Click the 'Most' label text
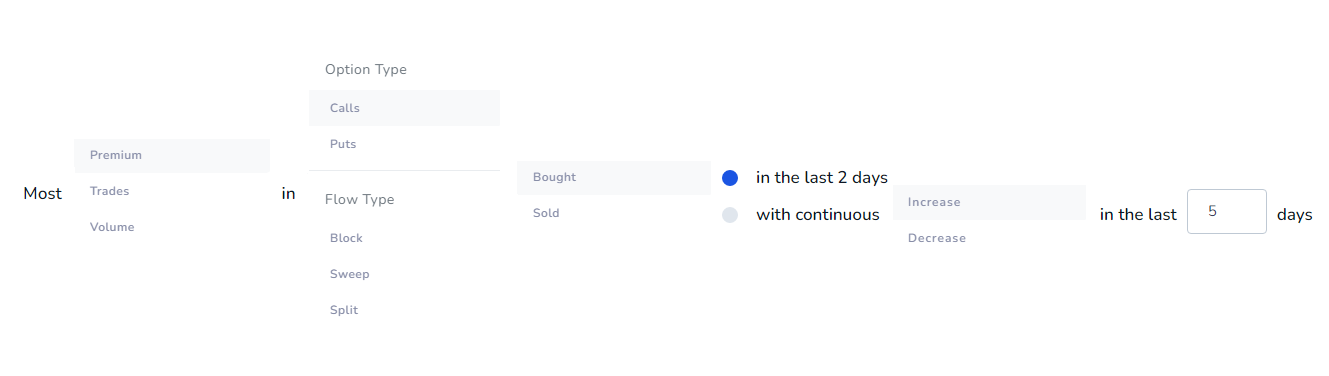The height and width of the screenshot is (376, 1329). tap(42, 194)
